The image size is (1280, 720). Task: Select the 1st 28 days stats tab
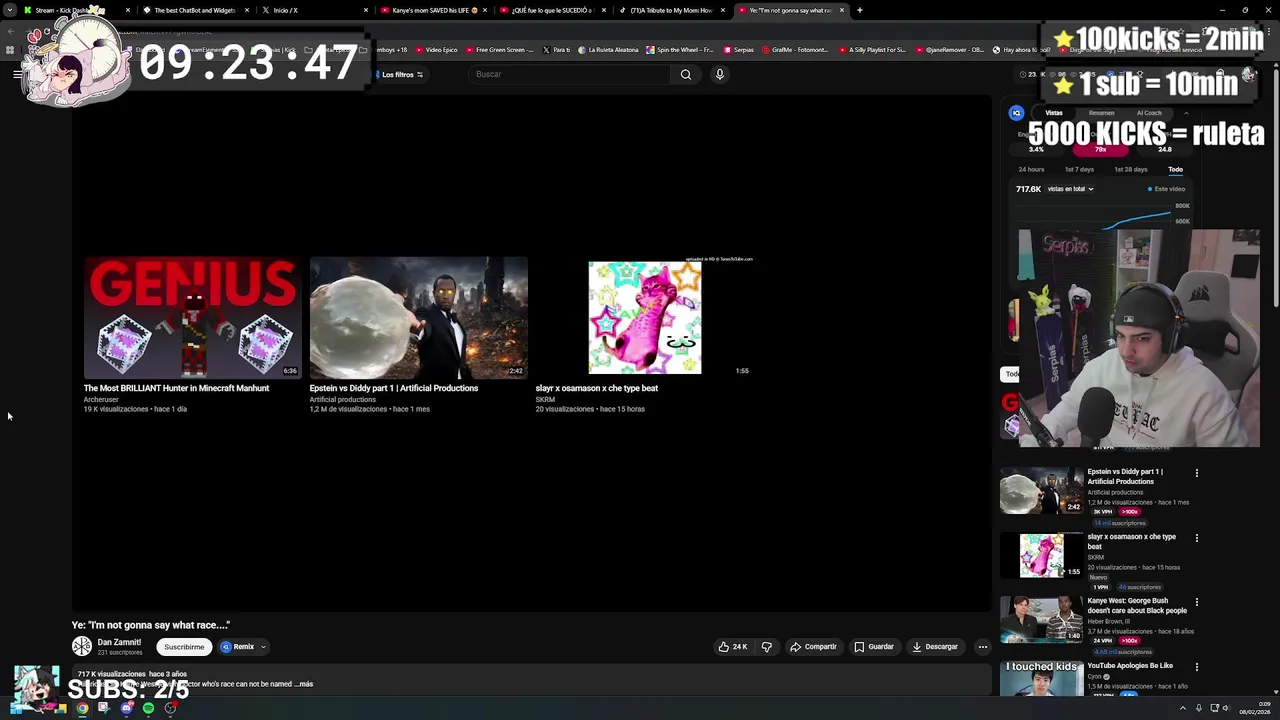tap(1131, 169)
